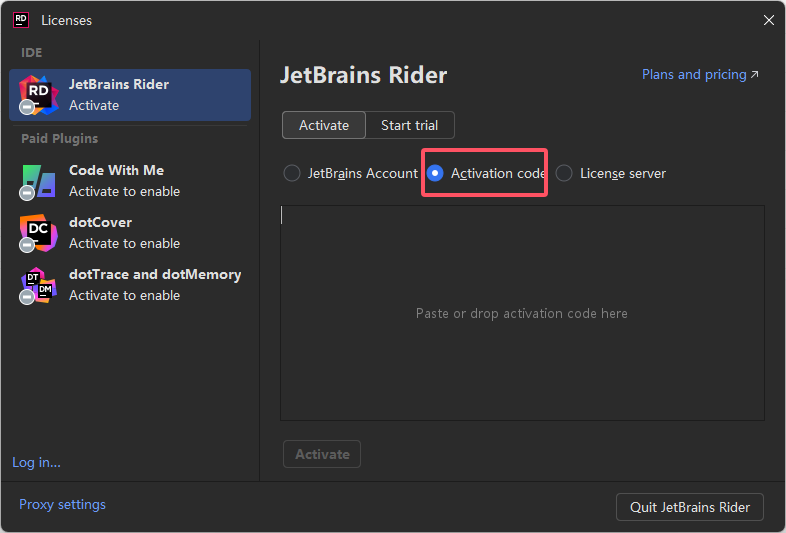Switch to the Start trial tab
The width and height of the screenshot is (786, 533).
[x=410, y=125]
